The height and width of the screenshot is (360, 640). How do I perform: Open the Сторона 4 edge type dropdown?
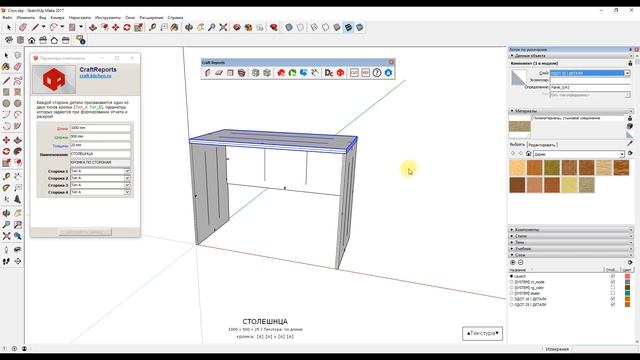point(127,192)
